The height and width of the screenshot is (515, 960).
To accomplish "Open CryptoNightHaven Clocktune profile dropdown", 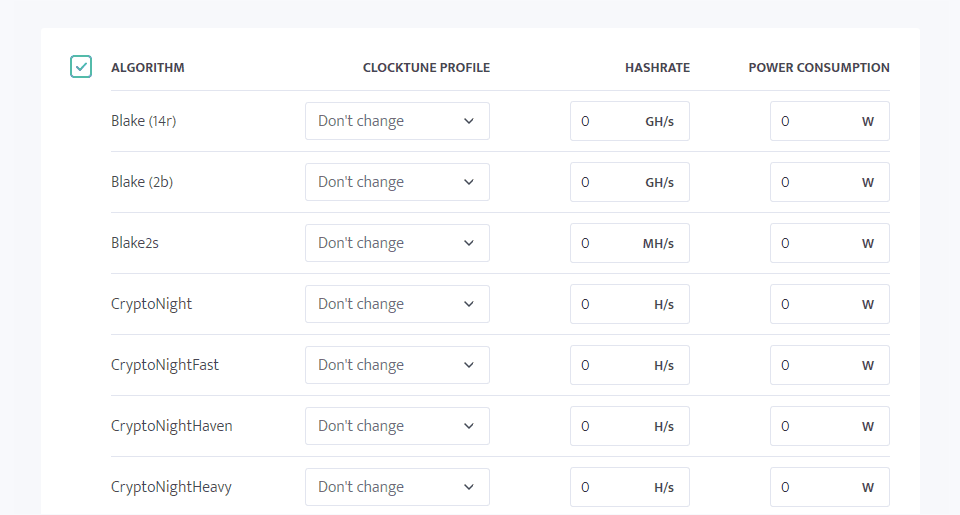I will click(x=397, y=426).
